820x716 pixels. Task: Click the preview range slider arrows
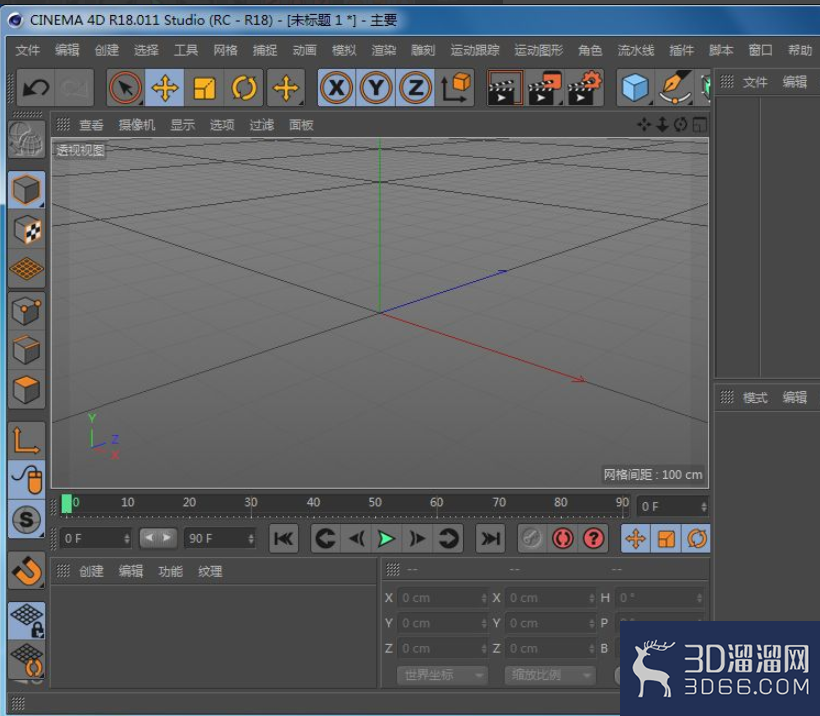158,538
